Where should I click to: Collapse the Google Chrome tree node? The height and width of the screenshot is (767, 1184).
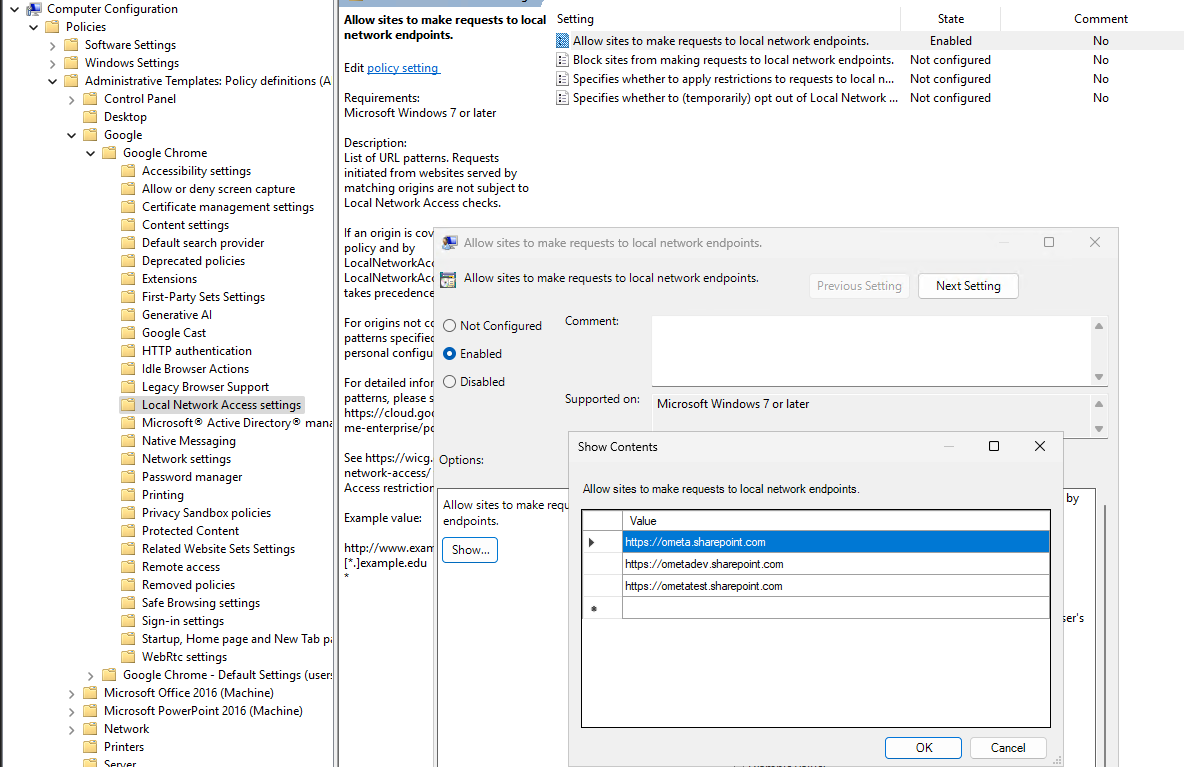click(91, 153)
